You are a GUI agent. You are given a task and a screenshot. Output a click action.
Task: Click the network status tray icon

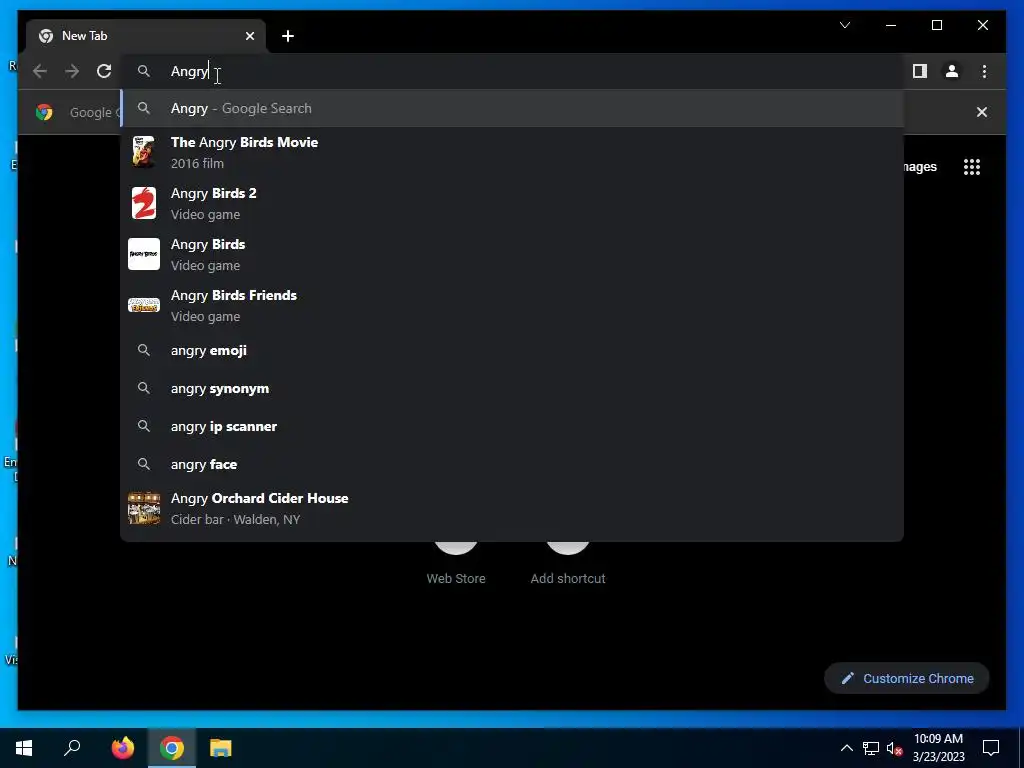click(871, 748)
